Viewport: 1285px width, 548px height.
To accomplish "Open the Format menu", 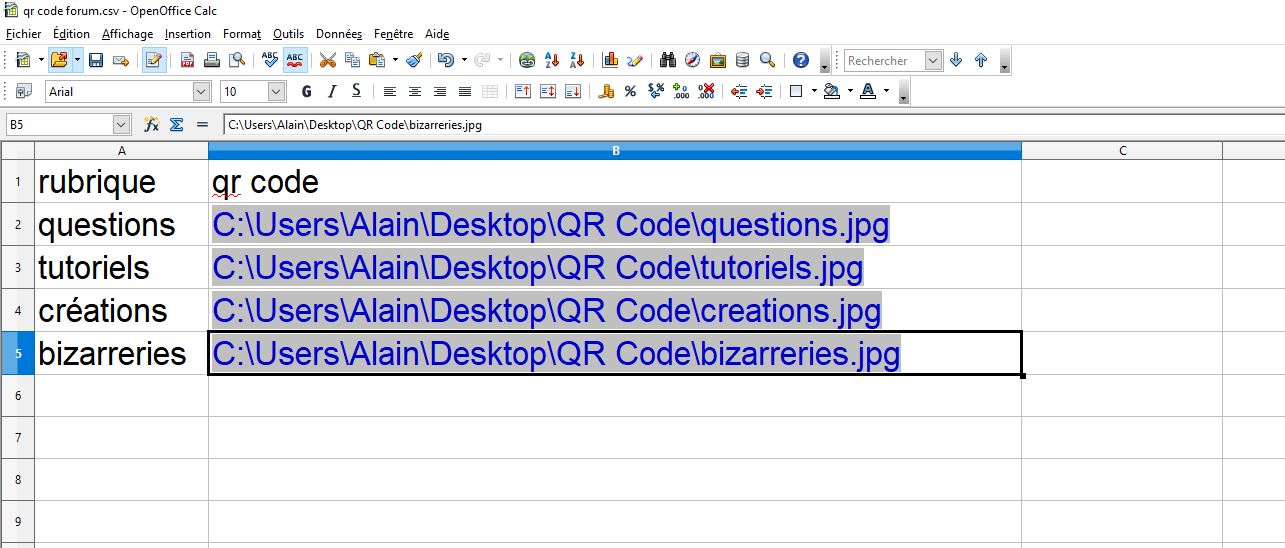I will tap(242, 34).
